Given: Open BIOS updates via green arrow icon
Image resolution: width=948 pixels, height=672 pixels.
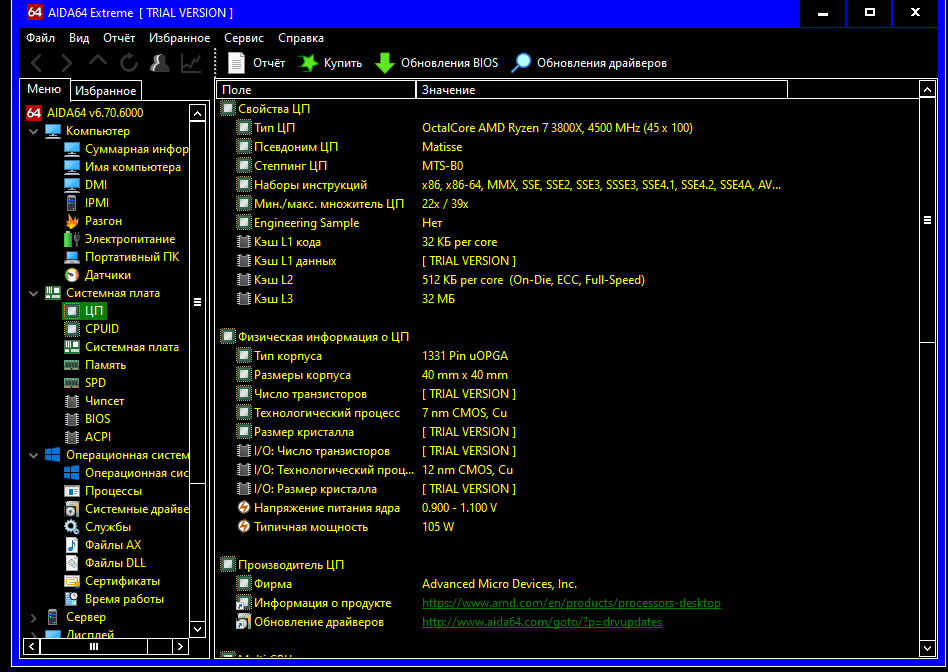Looking at the screenshot, I should pyautogui.click(x=385, y=63).
